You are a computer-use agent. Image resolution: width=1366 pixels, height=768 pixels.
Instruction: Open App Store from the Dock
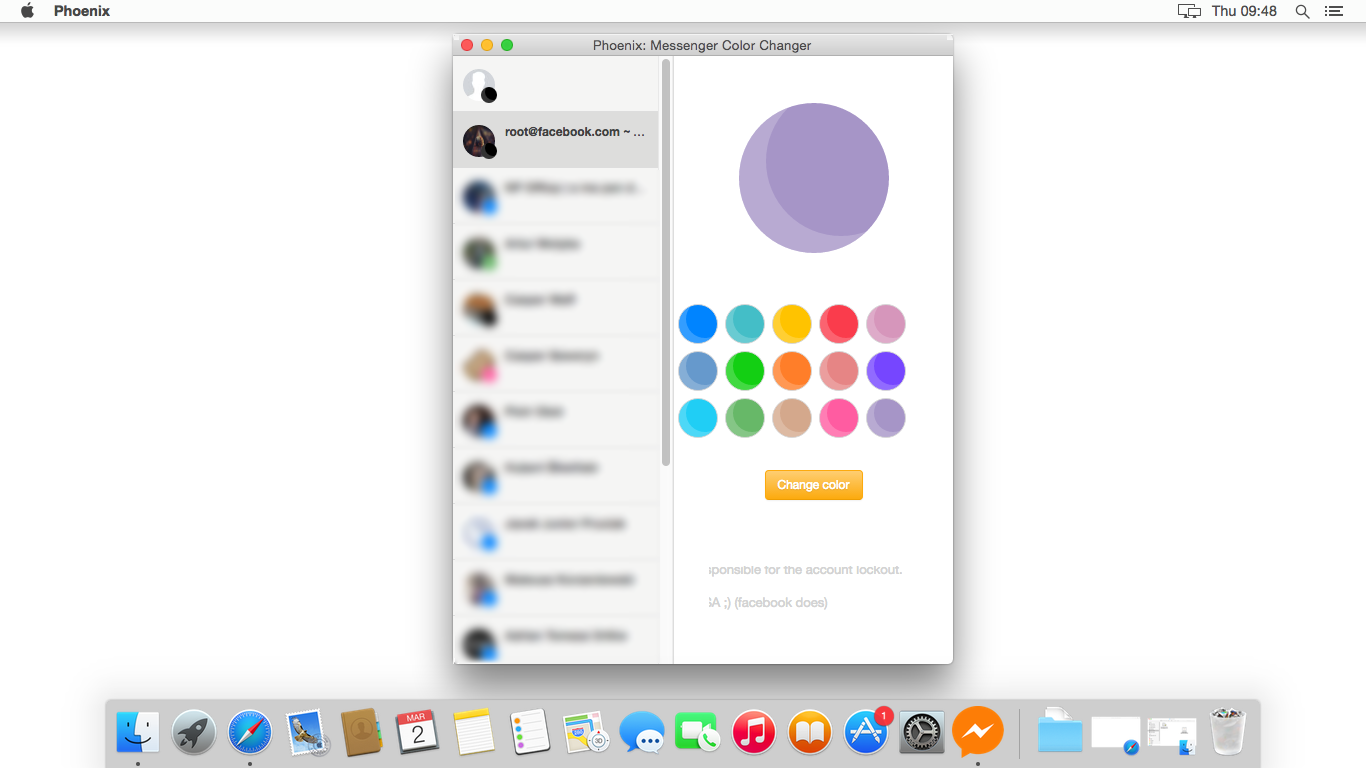pyautogui.click(x=866, y=732)
